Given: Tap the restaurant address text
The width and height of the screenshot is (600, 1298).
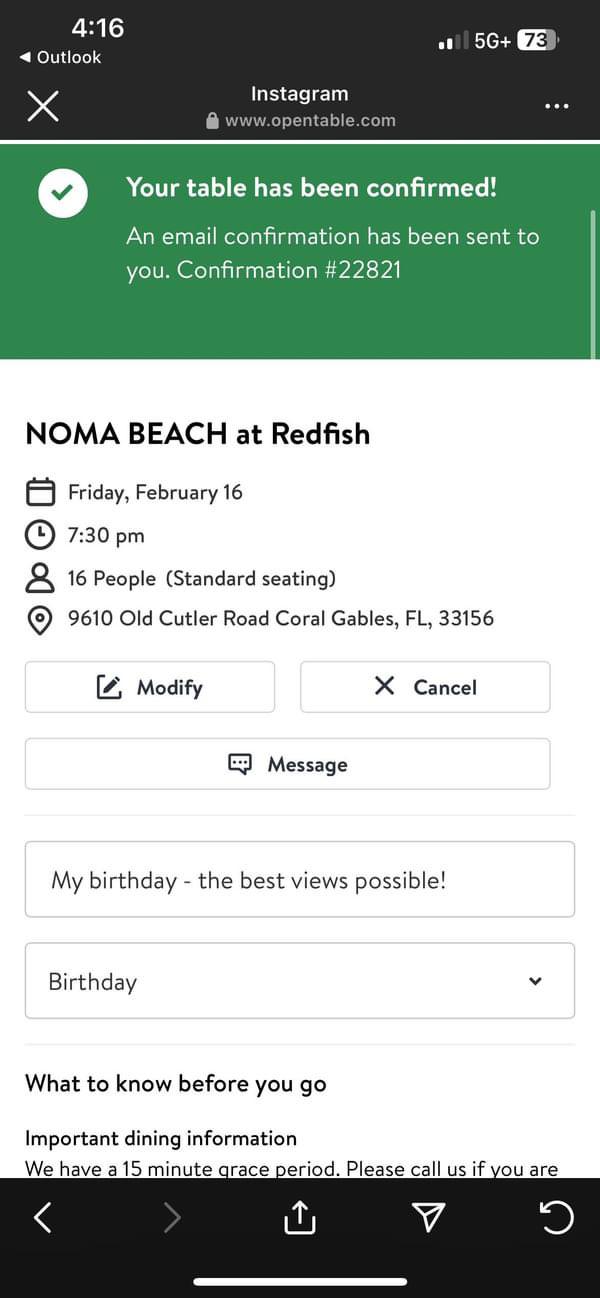Looking at the screenshot, I should (x=280, y=619).
